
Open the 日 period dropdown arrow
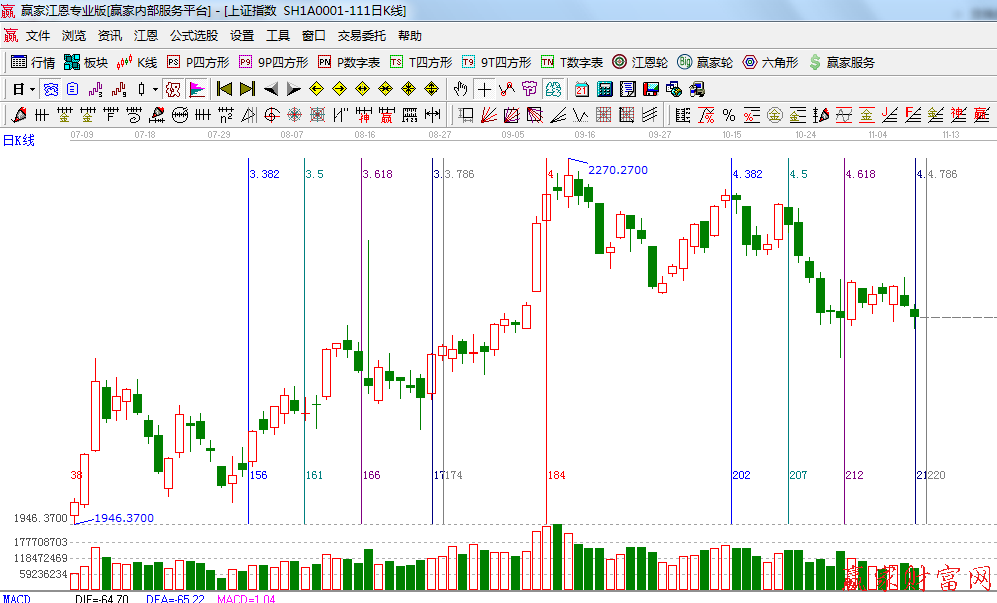(33, 89)
